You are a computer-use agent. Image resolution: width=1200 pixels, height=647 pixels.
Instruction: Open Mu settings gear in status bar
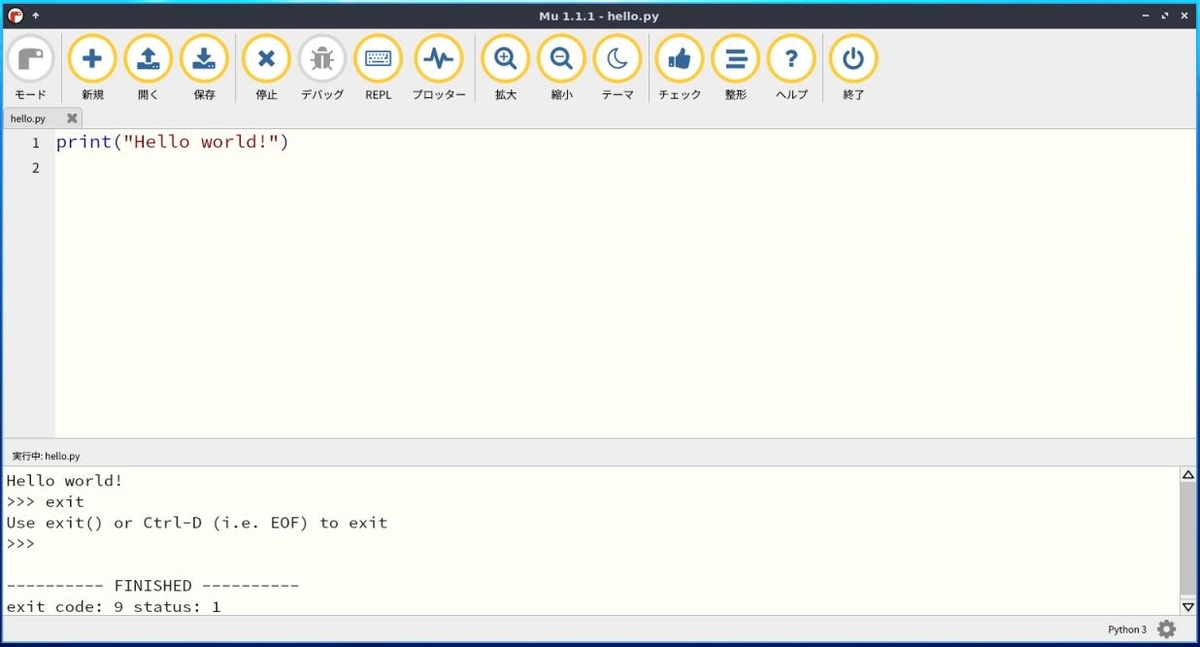click(1166, 629)
